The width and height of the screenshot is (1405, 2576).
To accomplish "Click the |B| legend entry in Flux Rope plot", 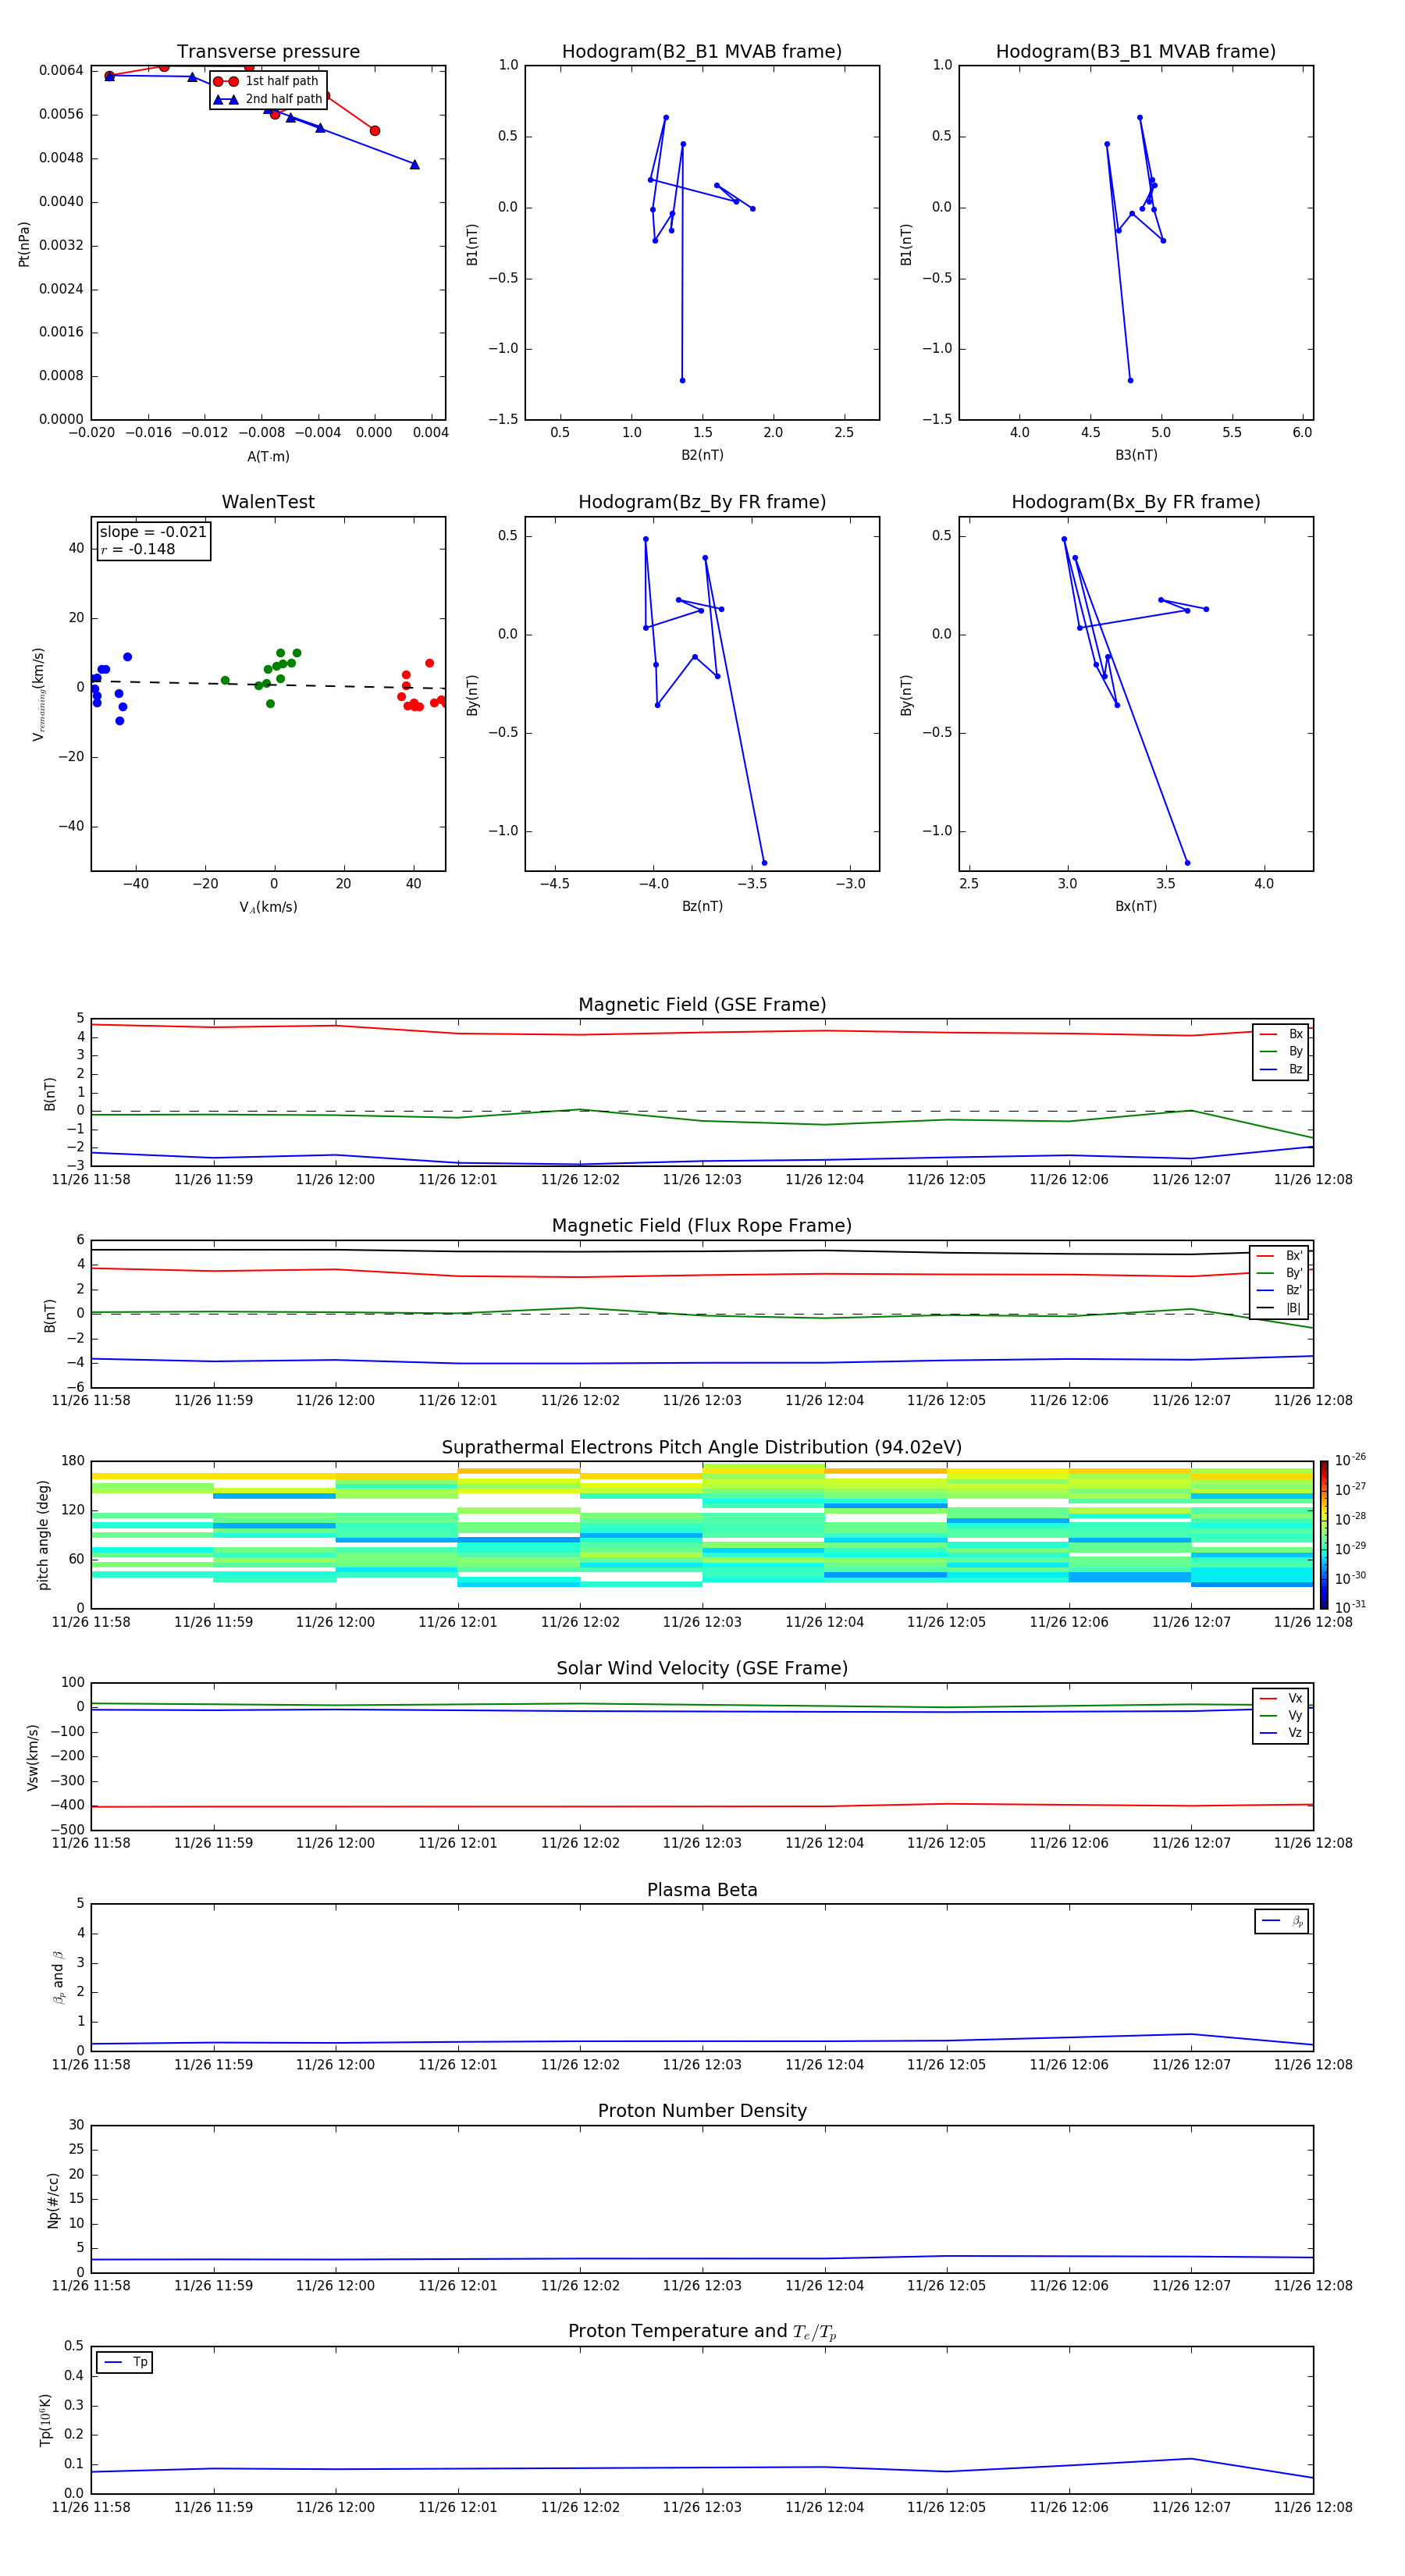I will (1279, 1308).
